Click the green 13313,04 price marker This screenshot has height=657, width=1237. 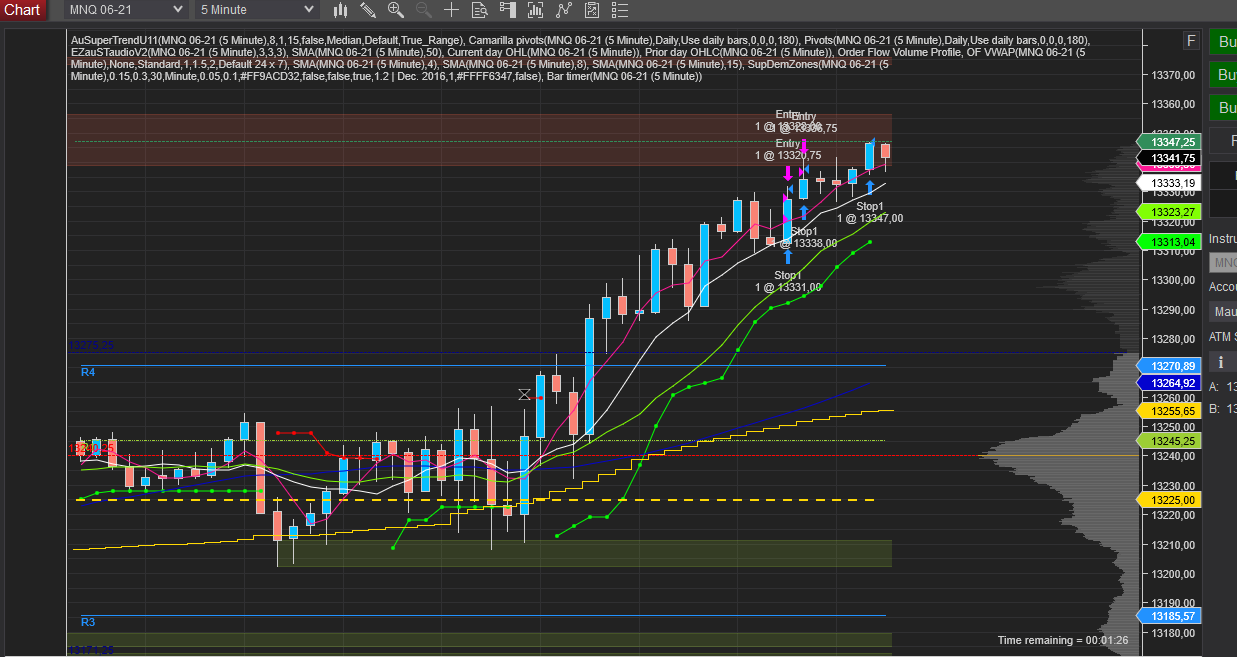pos(1167,242)
